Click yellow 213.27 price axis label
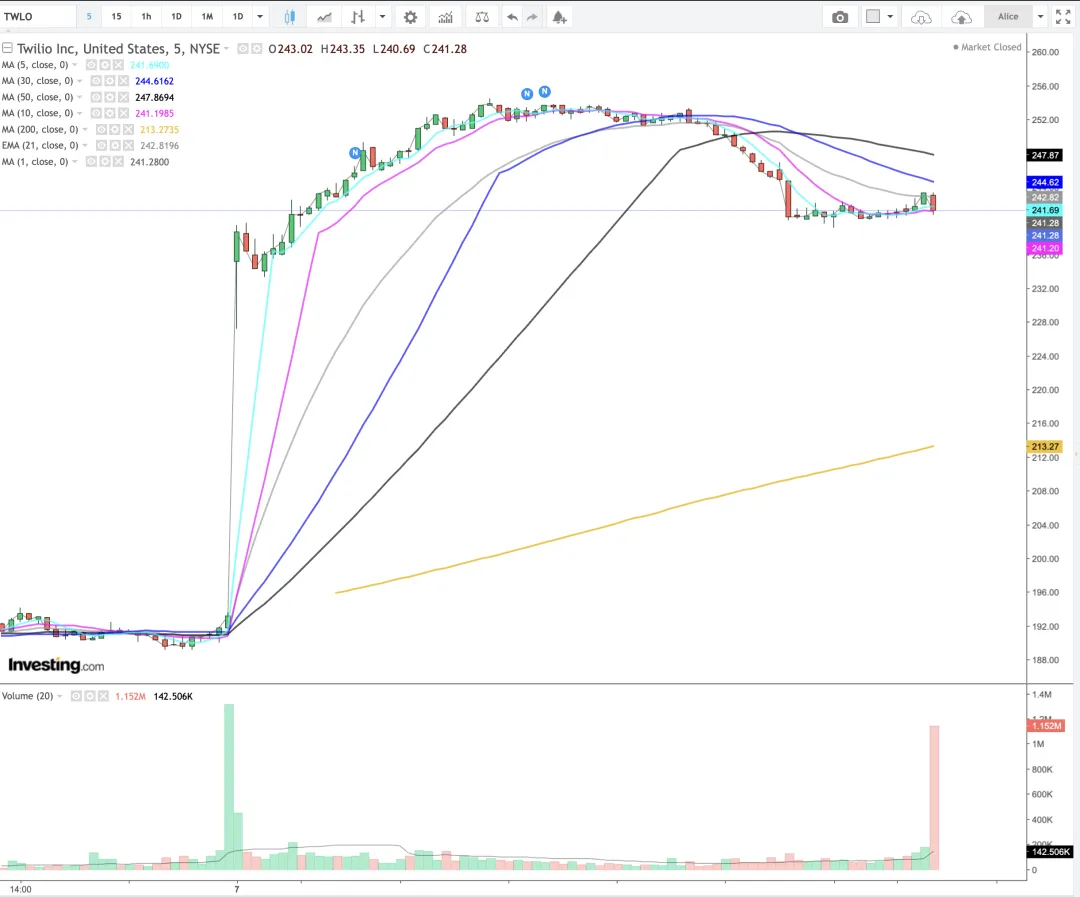The height and width of the screenshot is (897, 1080). [x=1044, y=446]
